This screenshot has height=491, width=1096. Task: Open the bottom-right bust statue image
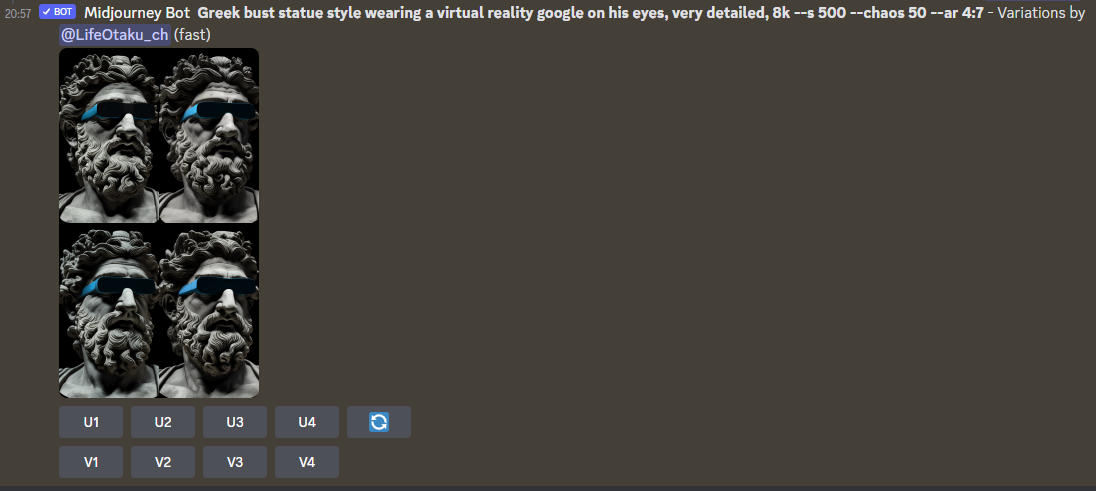pos(209,311)
